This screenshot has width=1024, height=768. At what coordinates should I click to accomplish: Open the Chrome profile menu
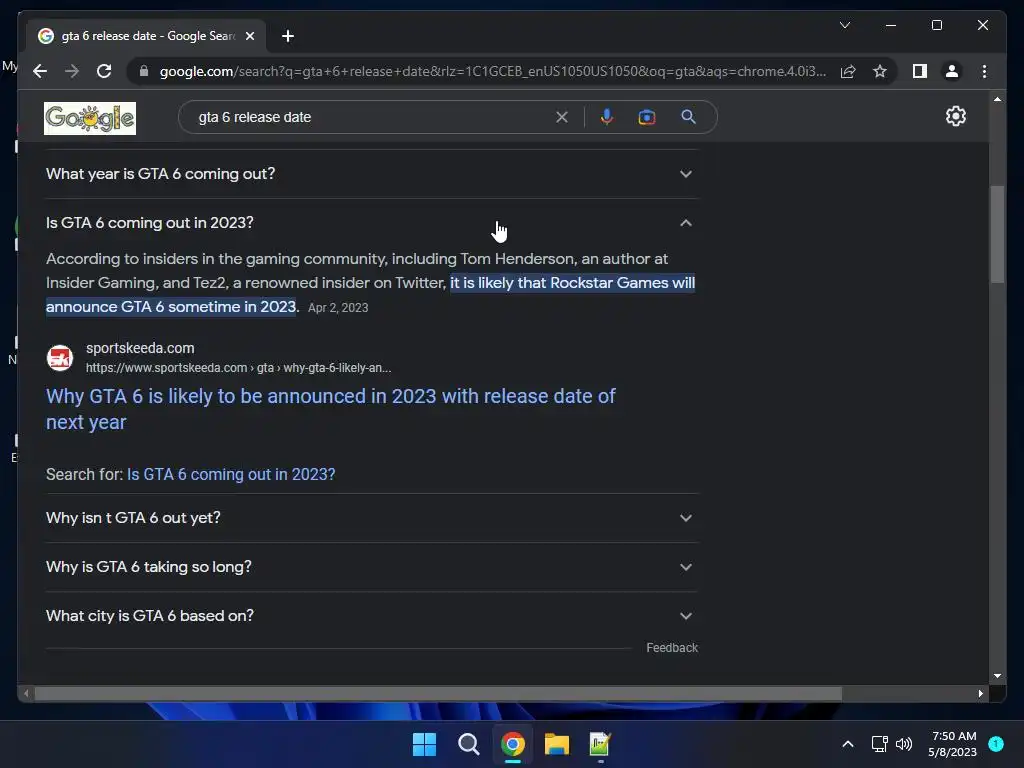[952, 71]
